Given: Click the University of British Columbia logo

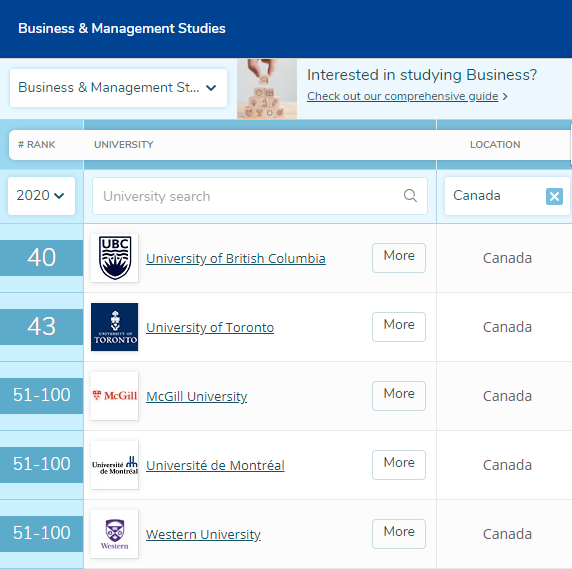Looking at the screenshot, I should (x=115, y=258).
